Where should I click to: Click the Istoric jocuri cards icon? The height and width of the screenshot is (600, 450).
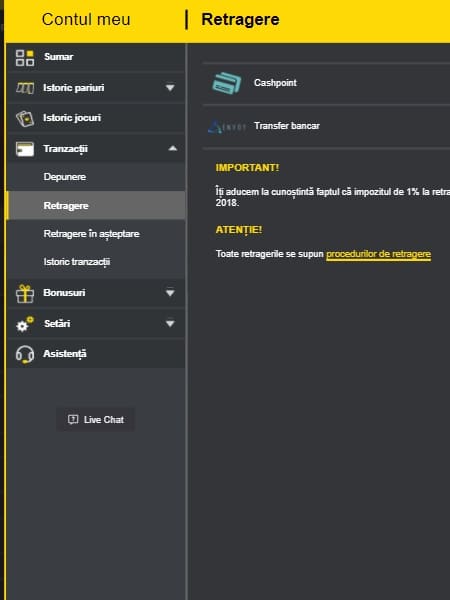(x=25, y=118)
